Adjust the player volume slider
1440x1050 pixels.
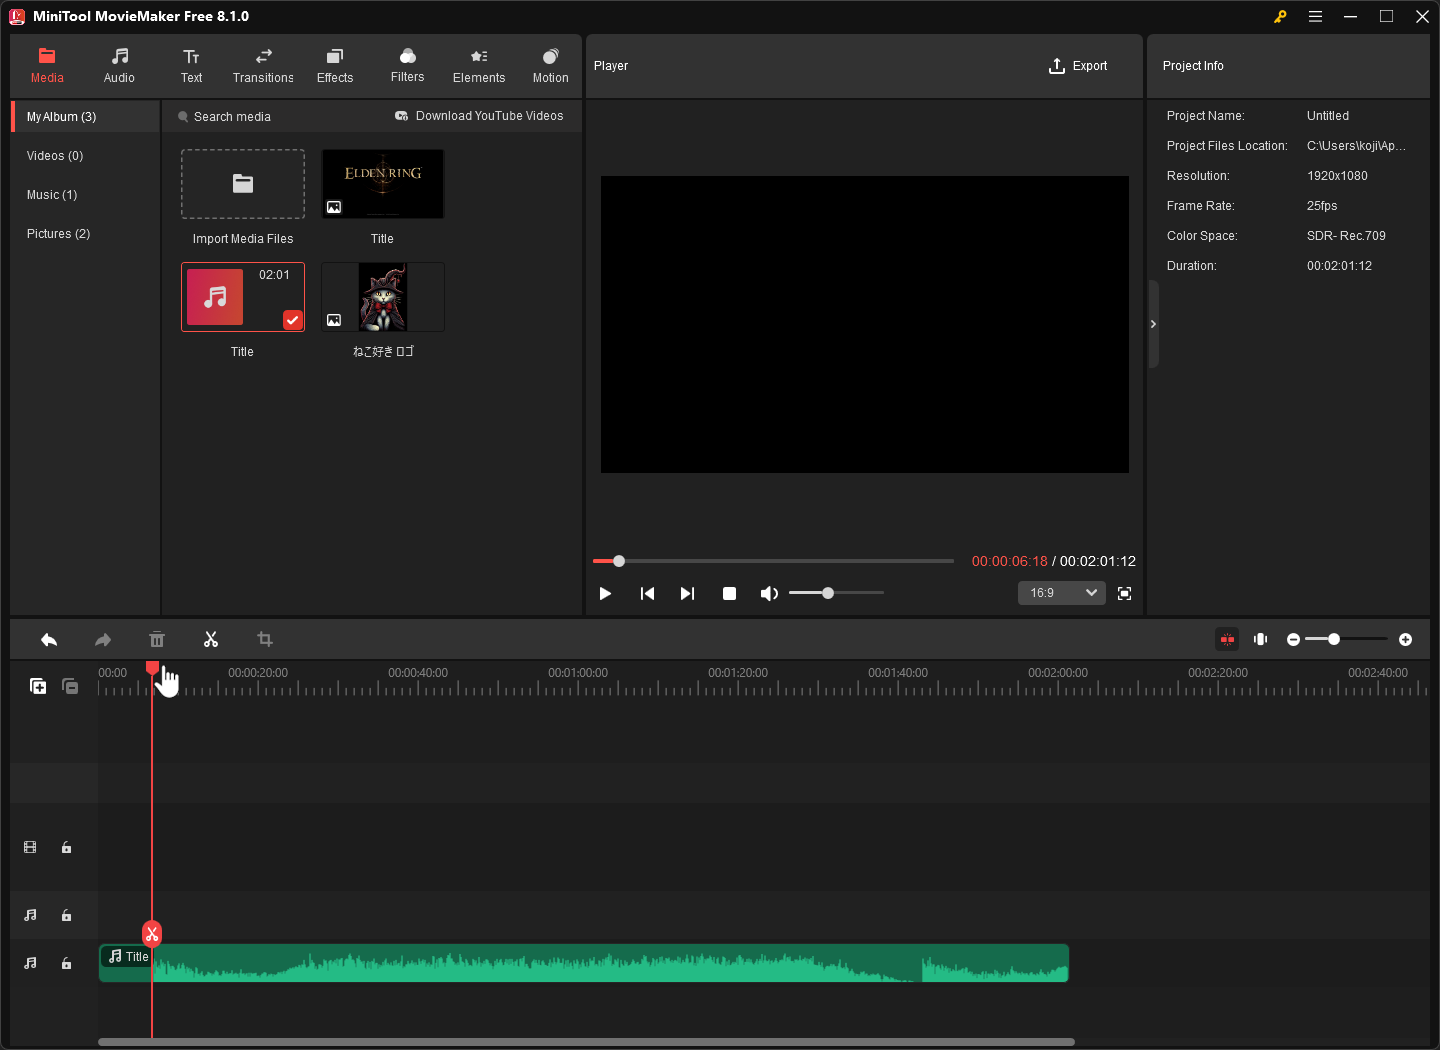(836, 593)
